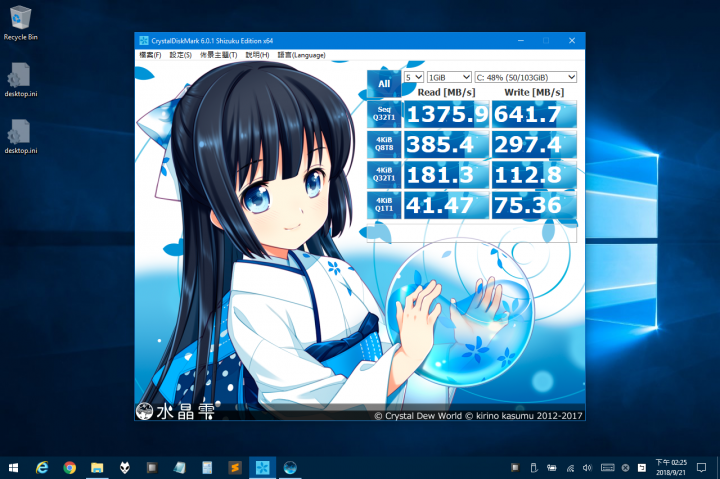Click the network tray icon

(x=570, y=468)
